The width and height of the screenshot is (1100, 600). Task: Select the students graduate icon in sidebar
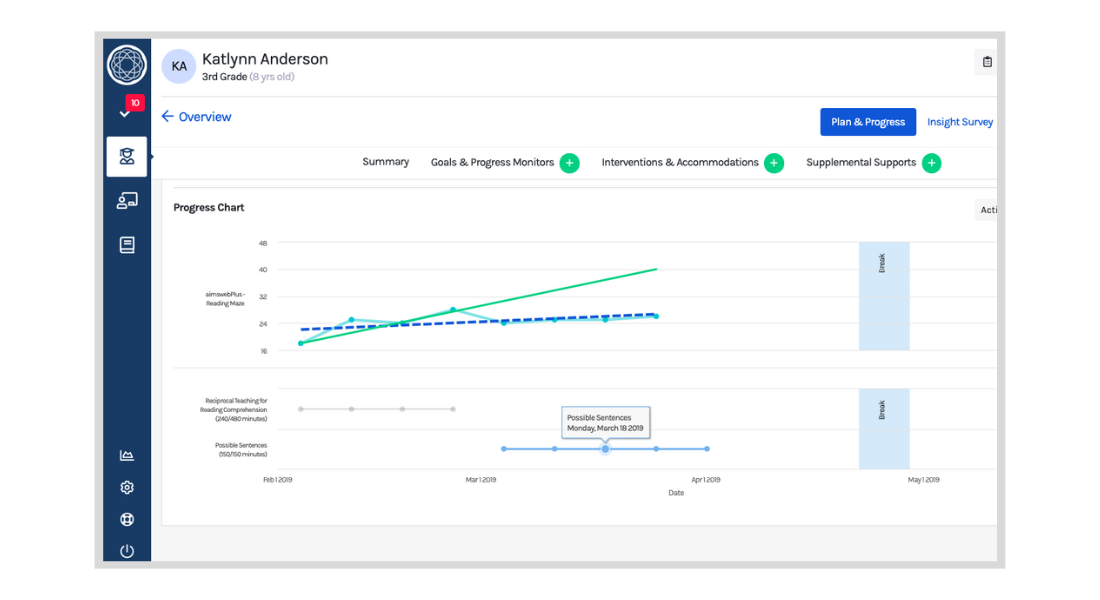127,157
